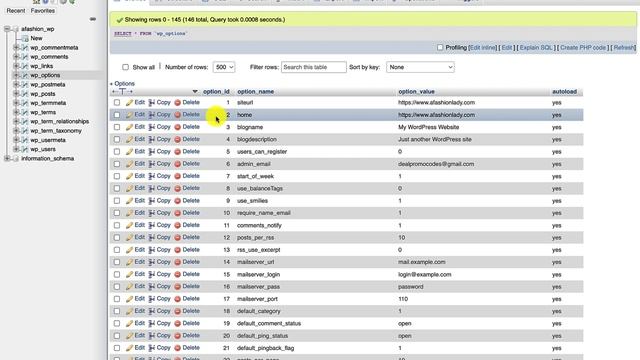Image resolution: width=640 pixels, height=360 pixels.
Task: Open the Number of rows dropdown
Action: 224,67
